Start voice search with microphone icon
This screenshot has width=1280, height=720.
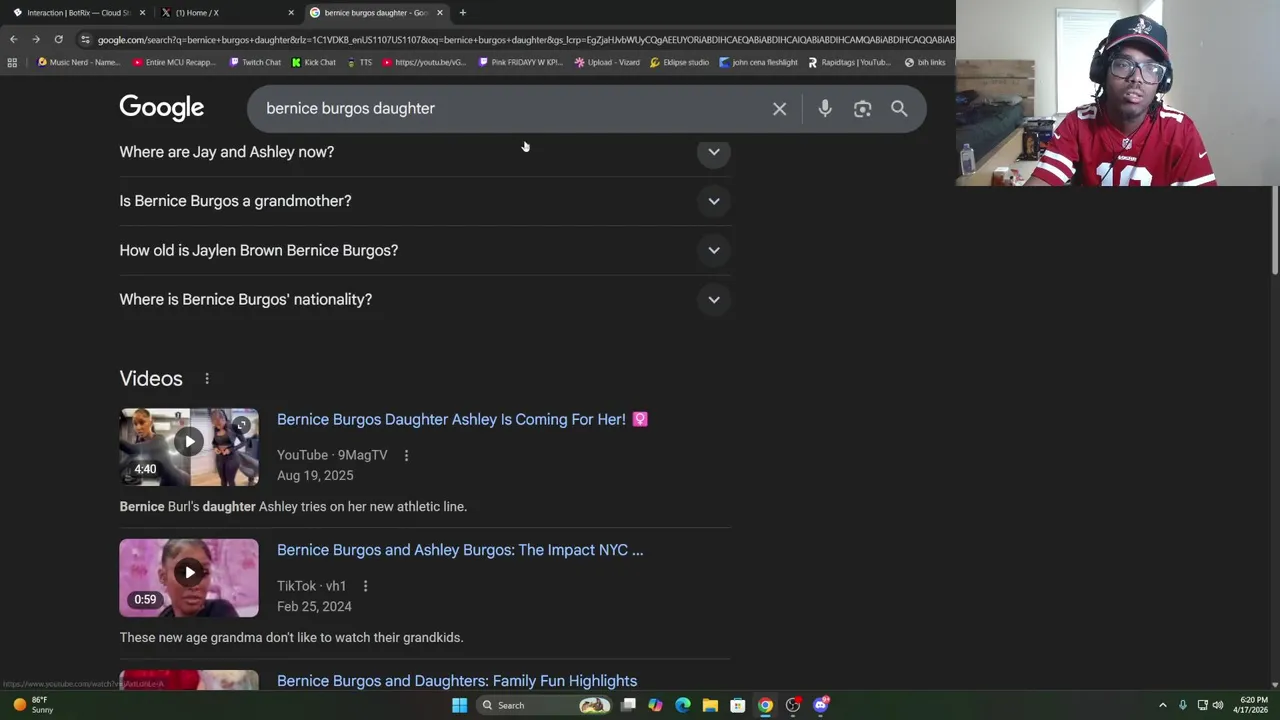(825, 108)
